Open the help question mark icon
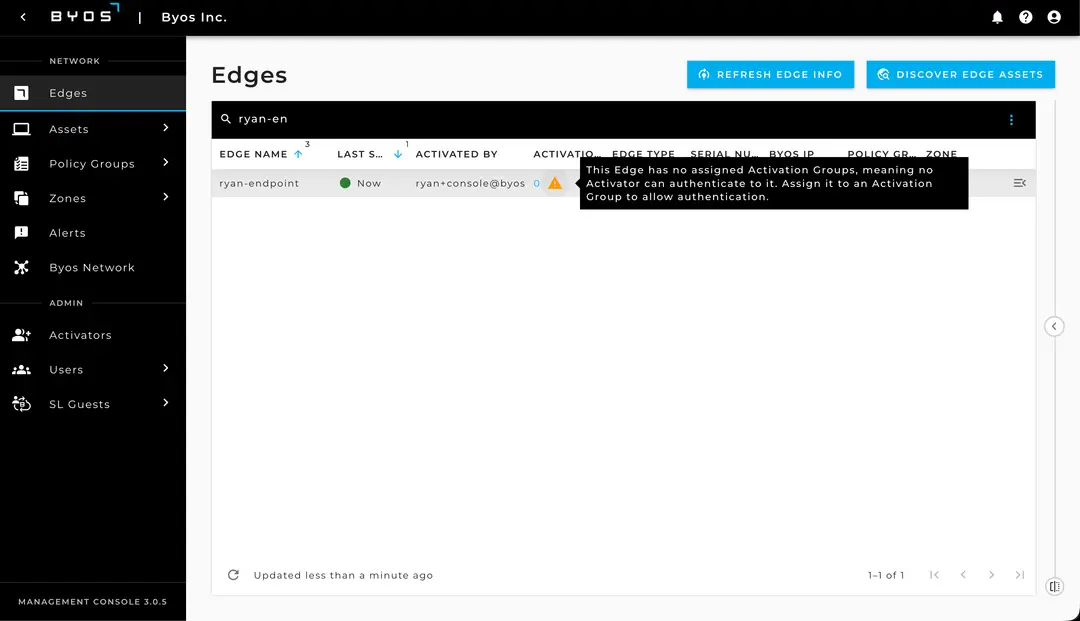The image size is (1080, 621). [1026, 17]
